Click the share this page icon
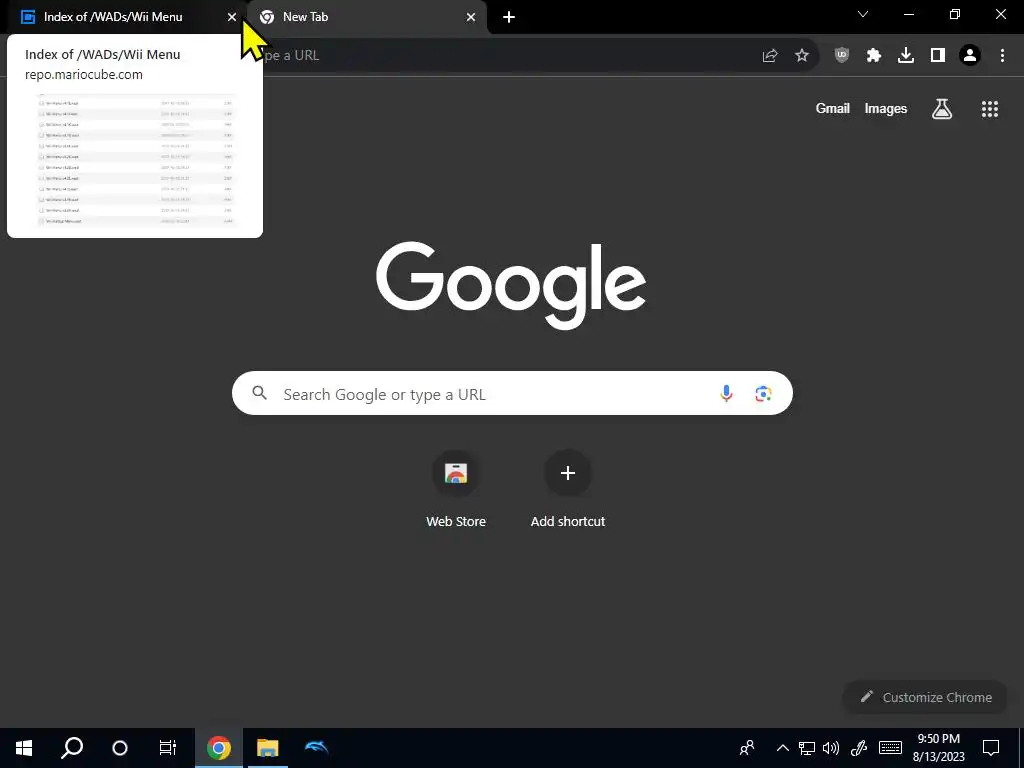The image size is (1024, 768). (x=770, y=56)
